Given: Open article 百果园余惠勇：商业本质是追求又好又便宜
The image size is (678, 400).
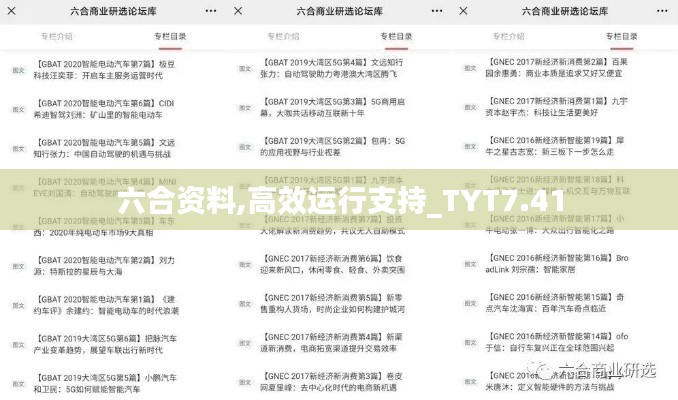Looking at the screenshot, I should coord(556,68).
